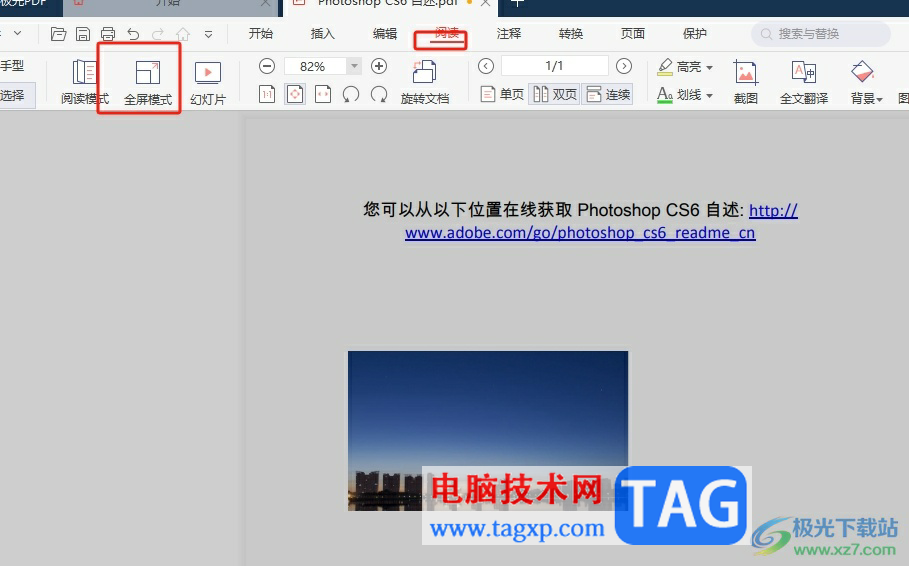
Task: Click the 旋转文档 rotate document button
Action: (425, 82)
